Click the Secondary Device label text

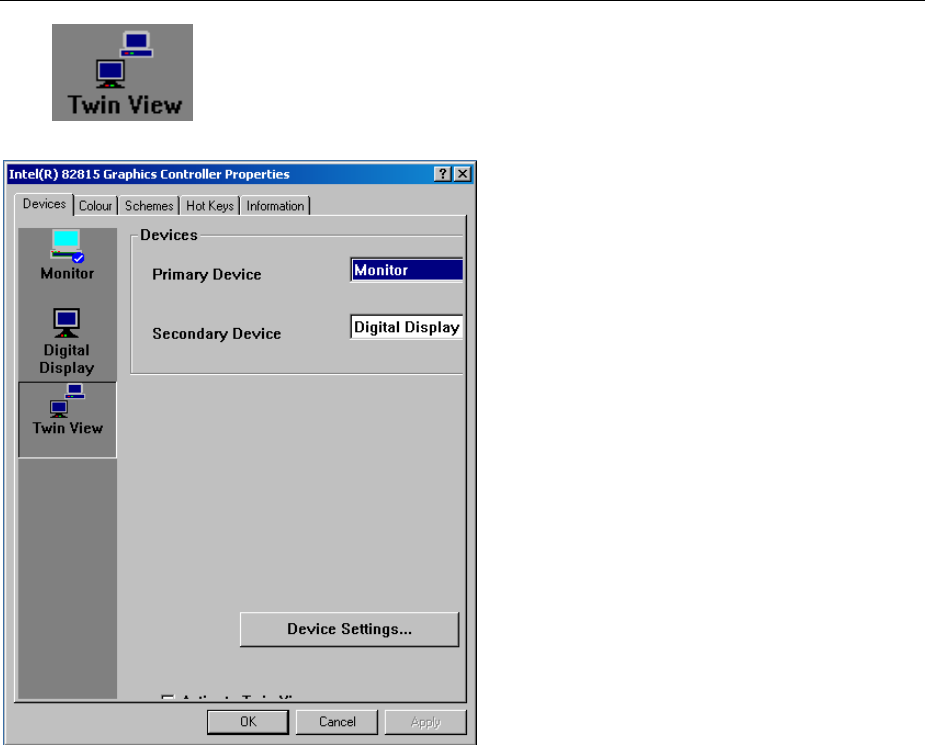pyautogui.click(x=217, y=334)
